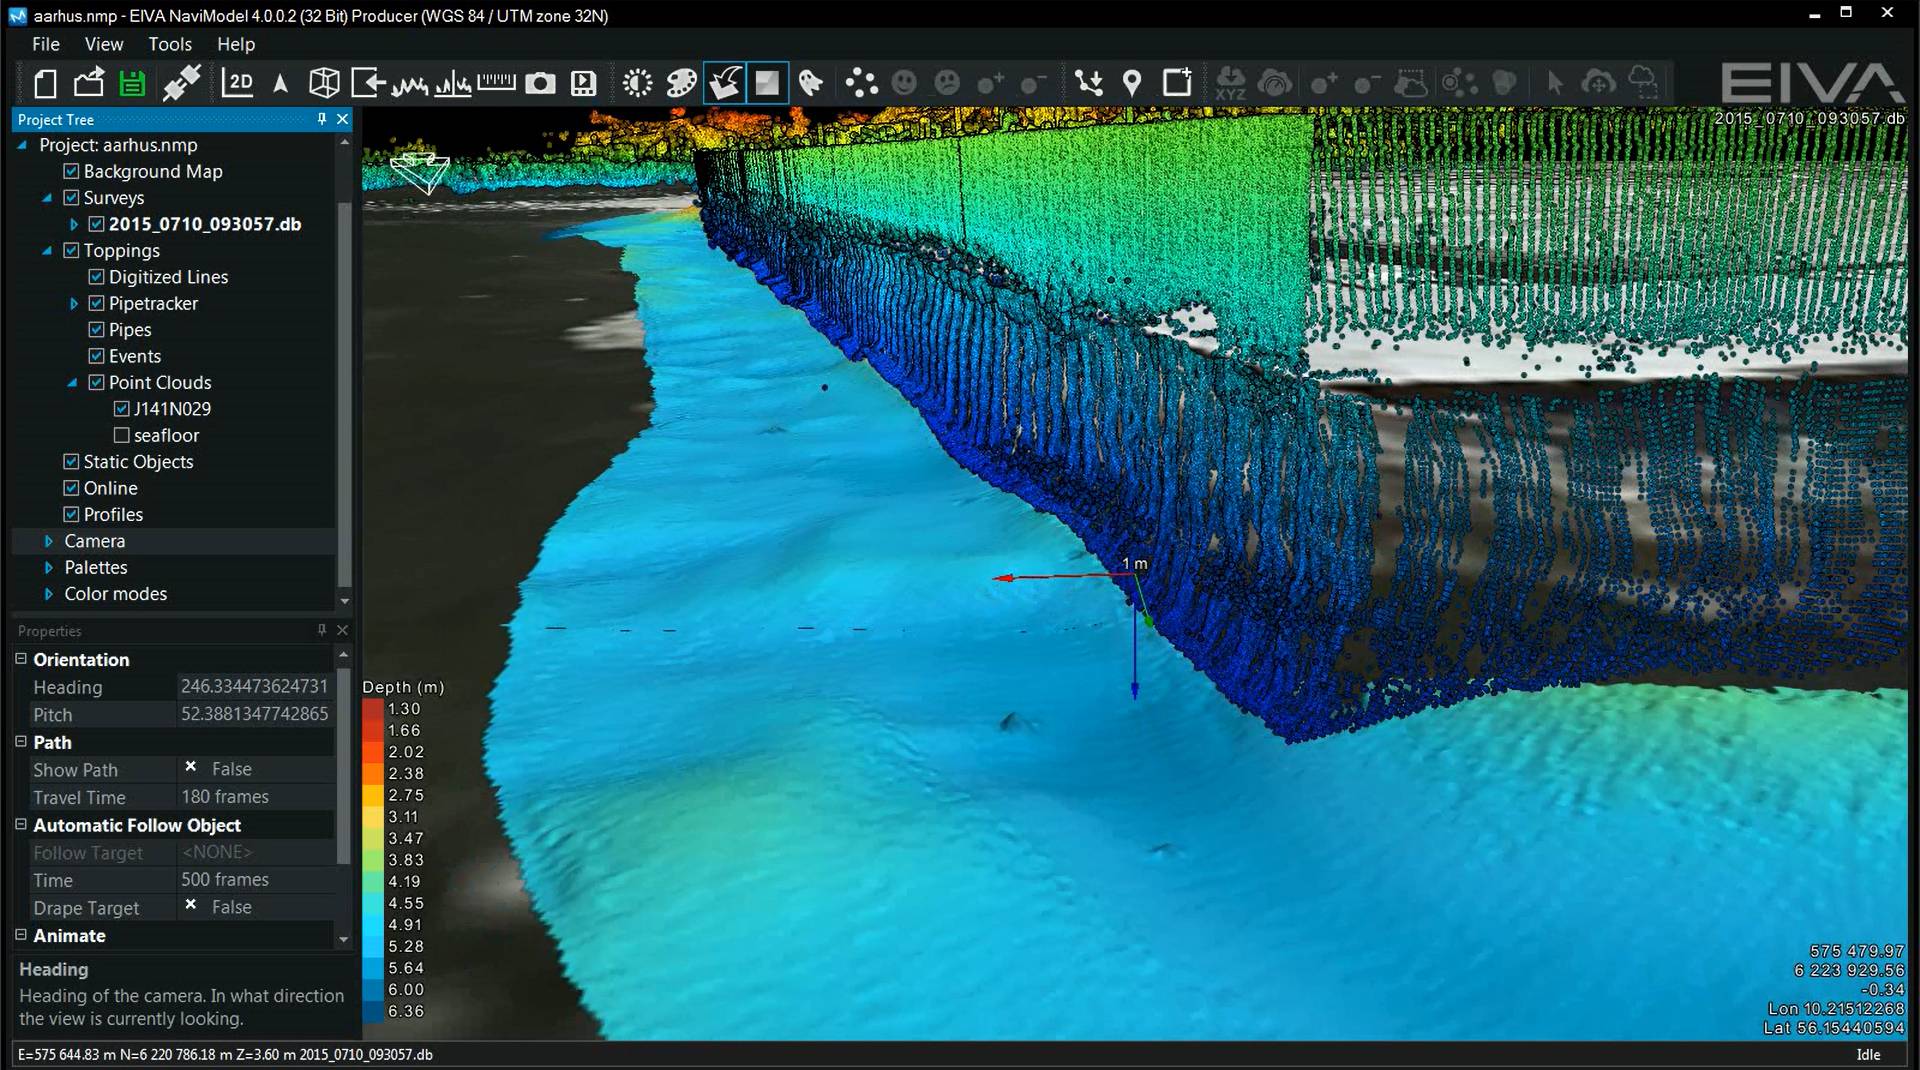Expand the Pipetracker tree node
Screen dimensions: 1920x1070
tap(73, 303)
